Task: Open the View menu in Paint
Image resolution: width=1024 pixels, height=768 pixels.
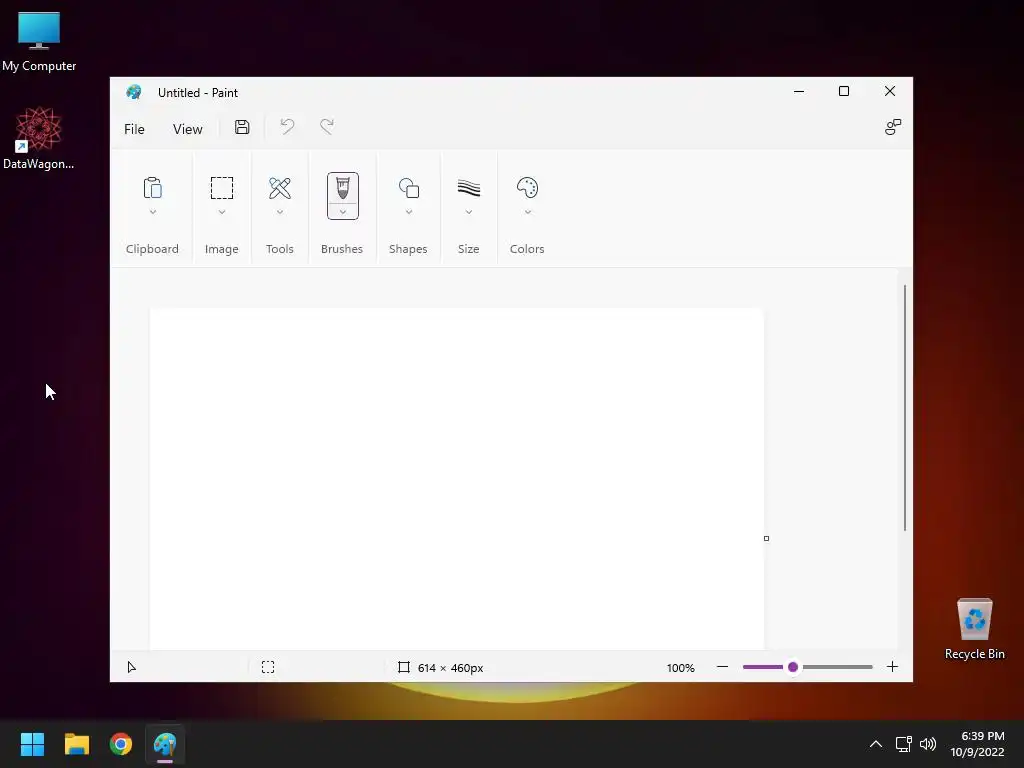Action: 187,129
